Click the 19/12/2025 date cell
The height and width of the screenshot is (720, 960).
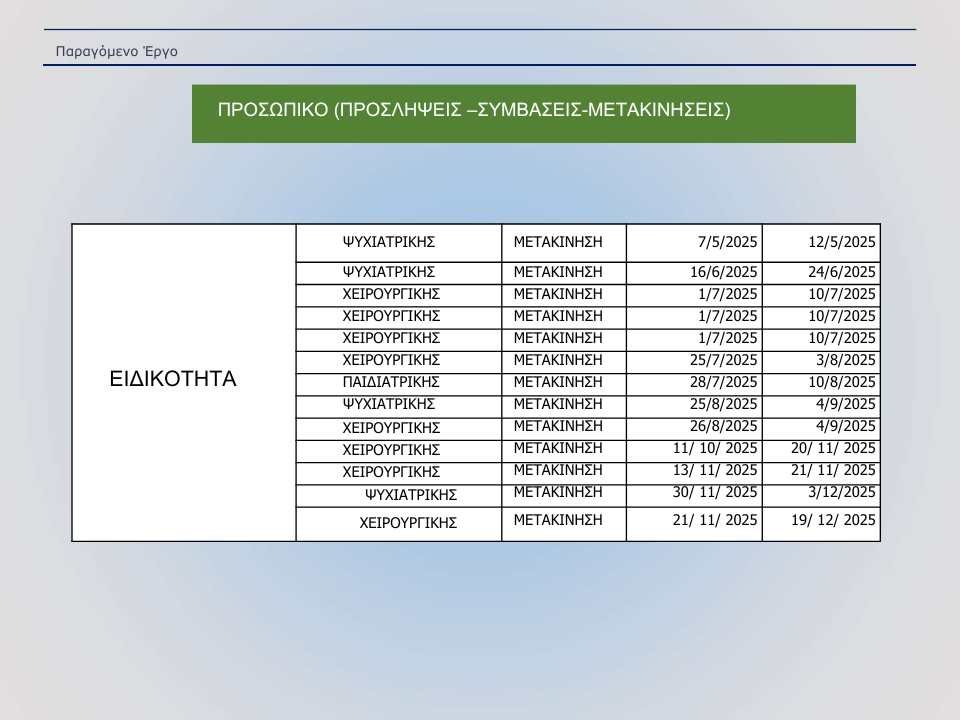[821, 520]
